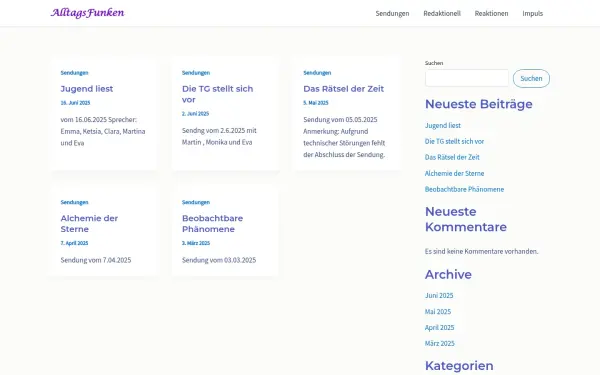Open 'Jugend liest' in Neueste Beiträge

click(x=443, y=126)
